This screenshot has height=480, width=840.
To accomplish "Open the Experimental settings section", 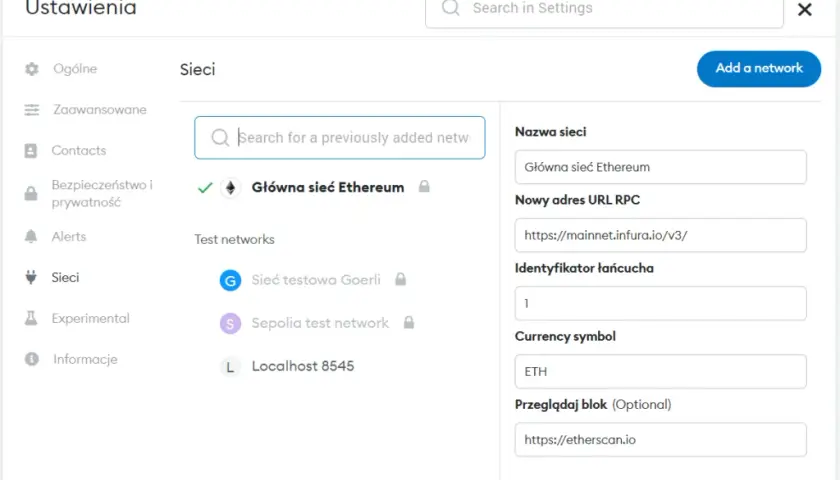I will click(x=91, y=318).
